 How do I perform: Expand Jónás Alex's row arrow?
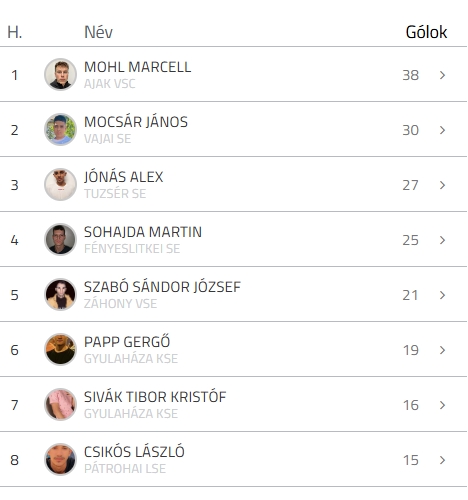click(442, 185)
